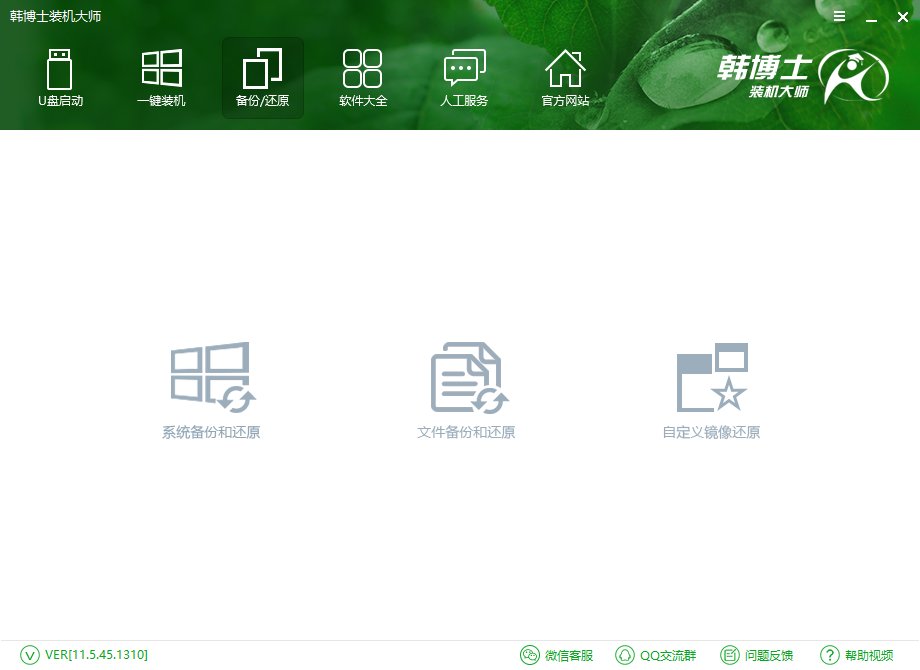Open 微信客服 WeChat support

(556, 655)
